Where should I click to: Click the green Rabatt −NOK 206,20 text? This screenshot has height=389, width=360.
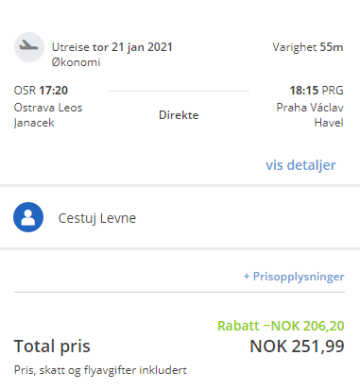[281, 326]
